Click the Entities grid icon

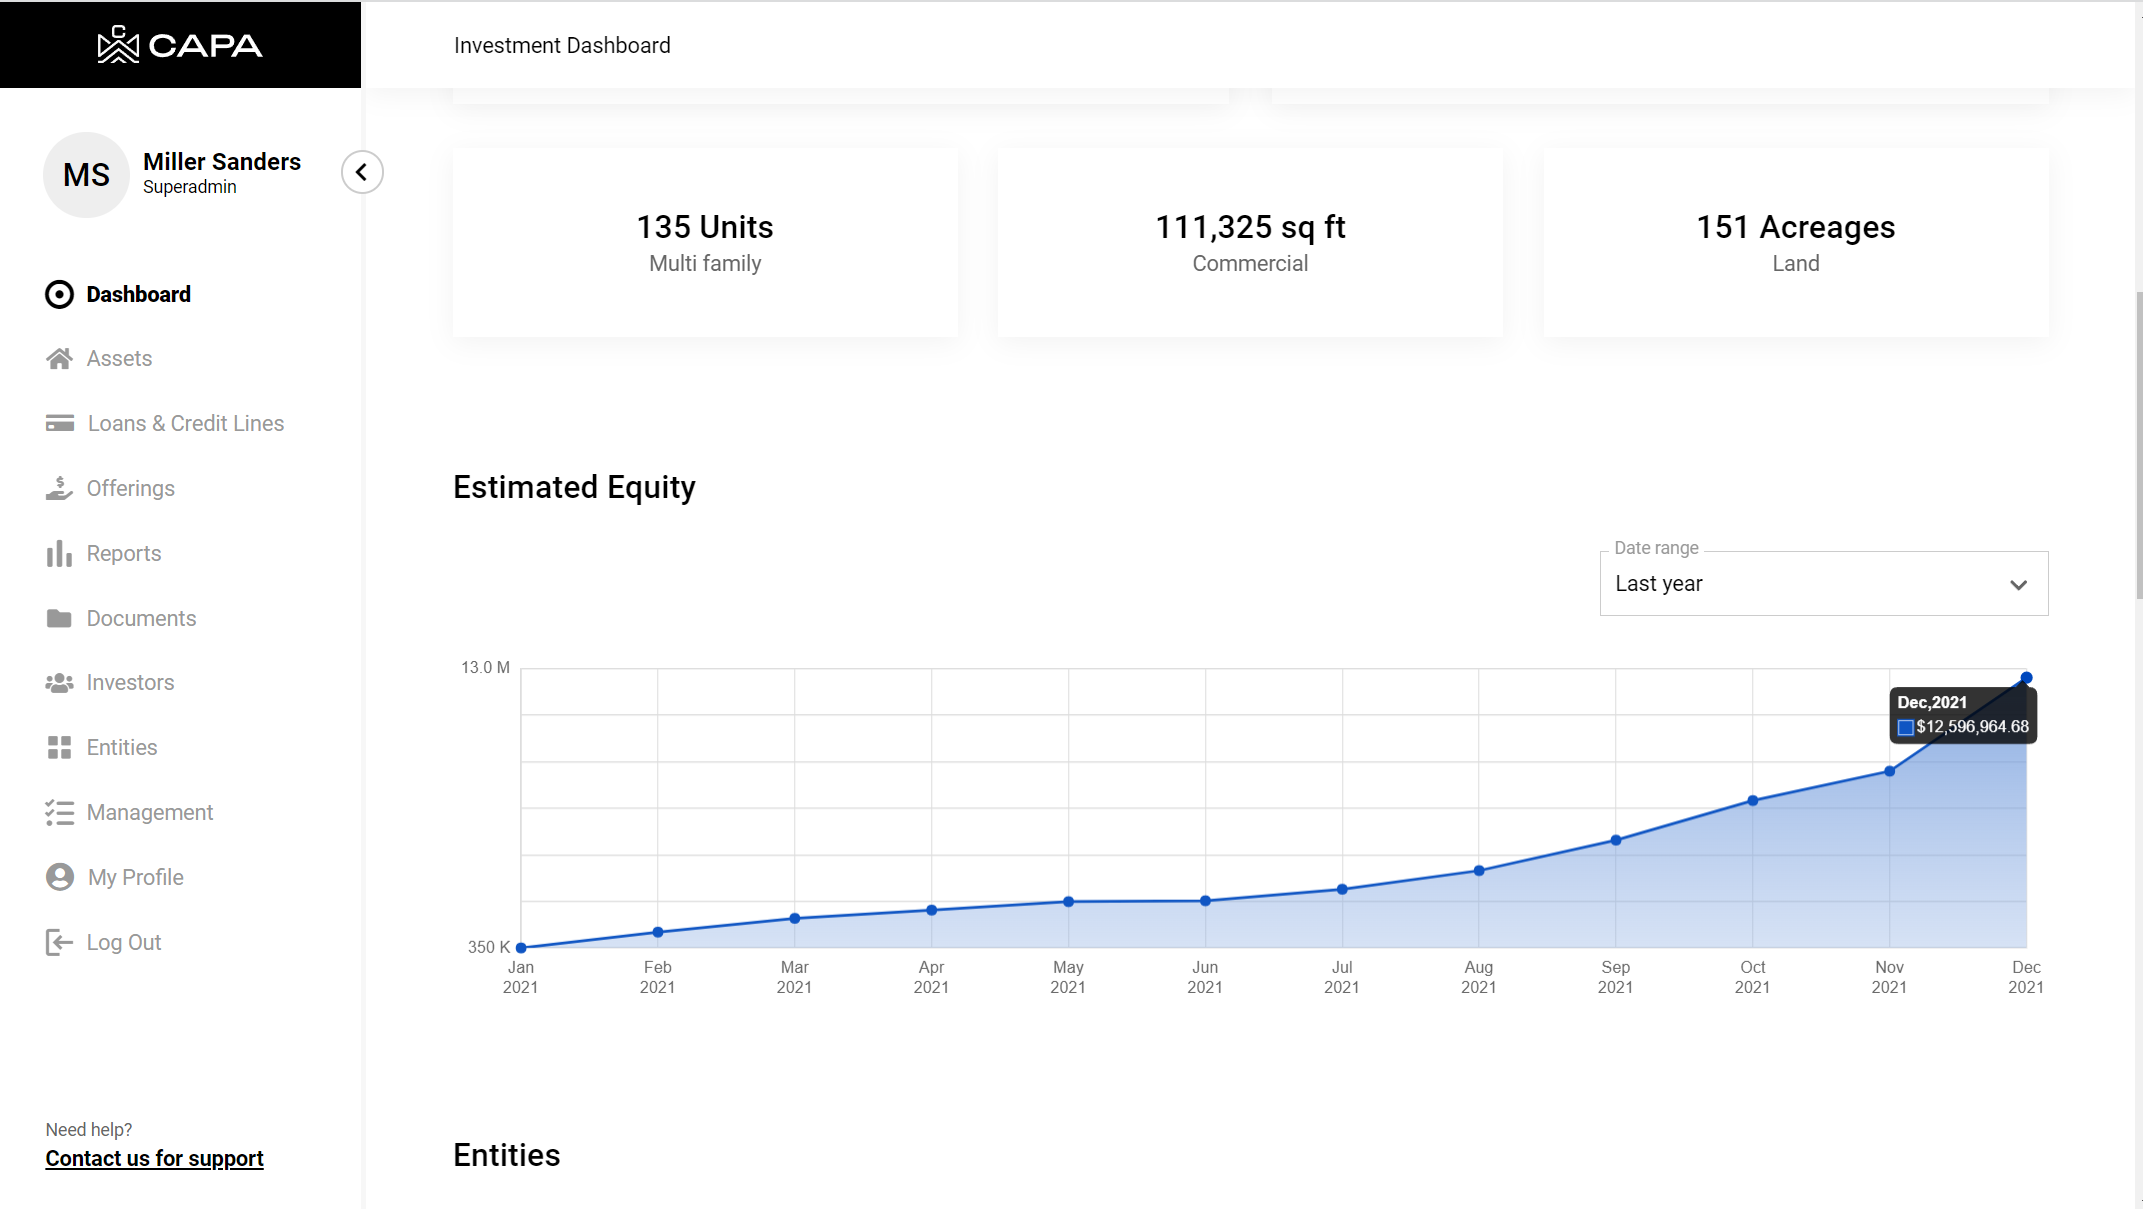(59, 748)
